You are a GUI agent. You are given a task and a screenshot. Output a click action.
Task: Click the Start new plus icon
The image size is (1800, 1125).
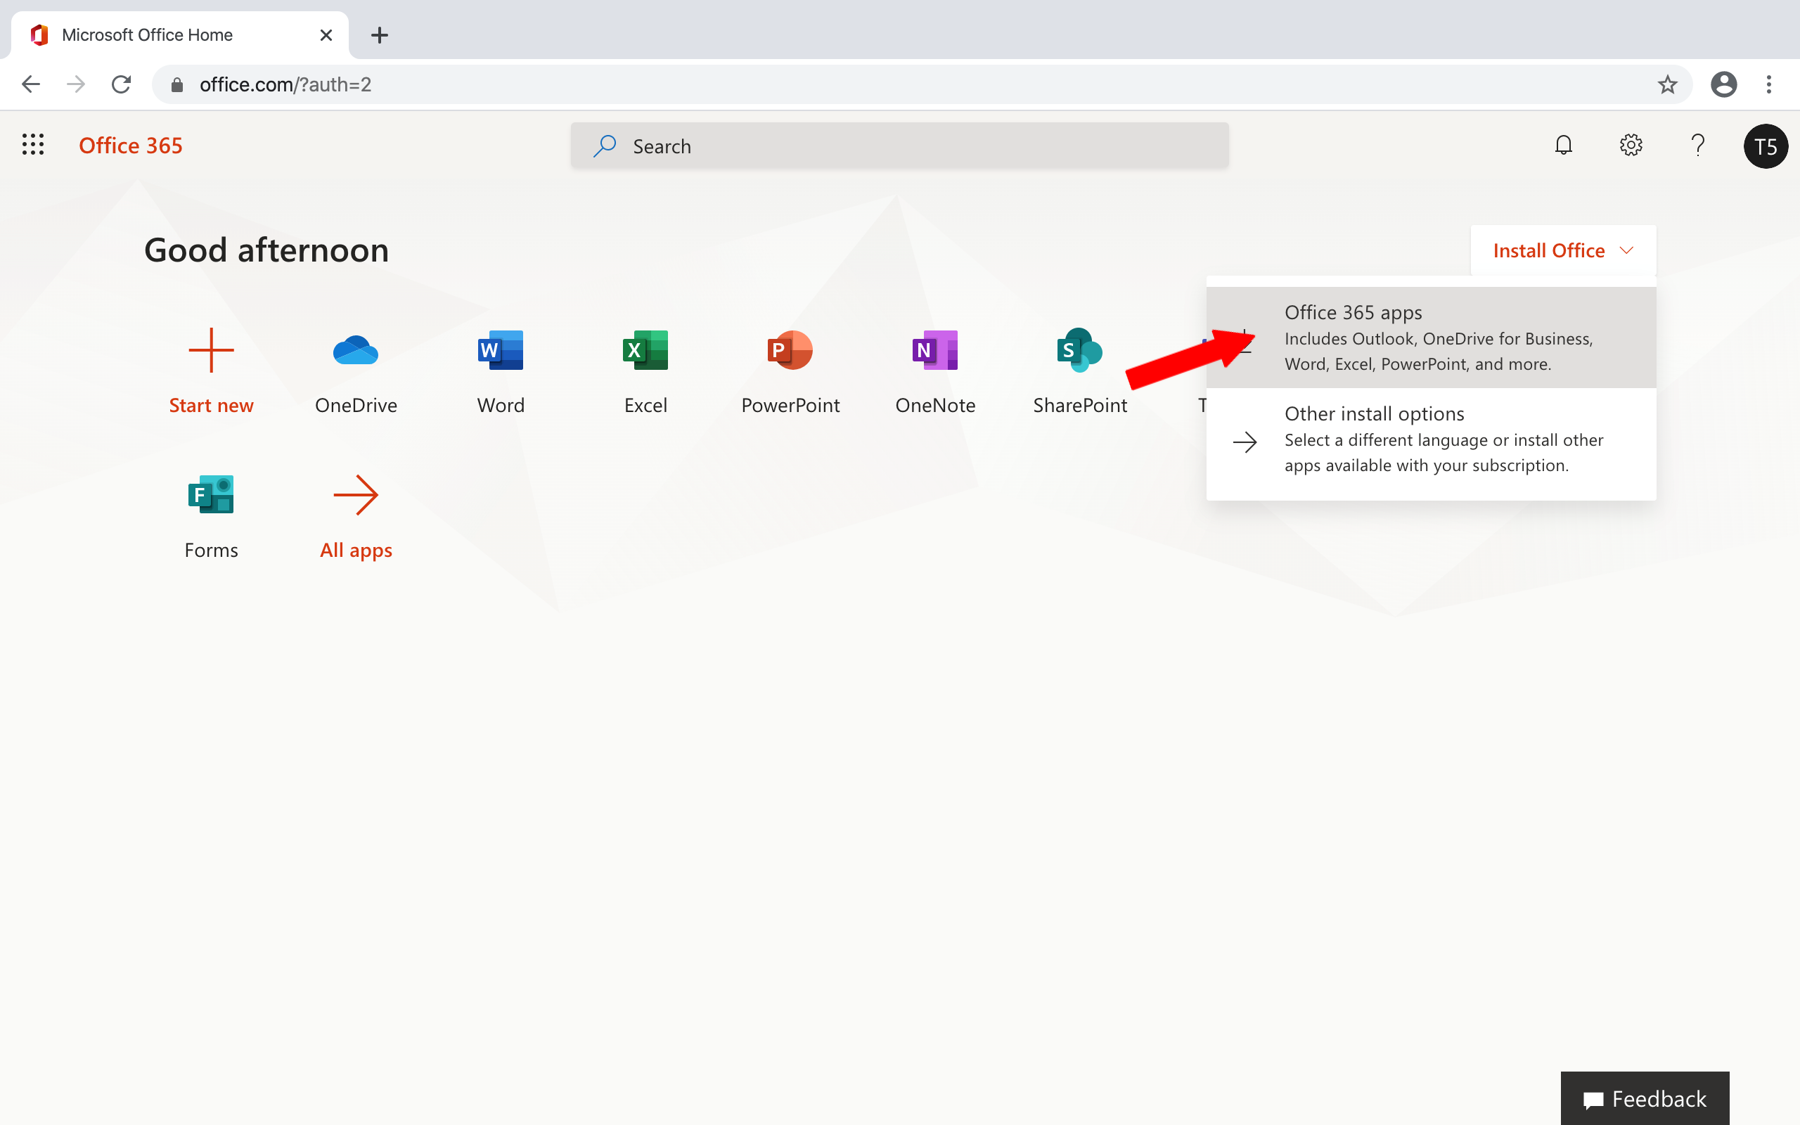click(x=211, y=350)
